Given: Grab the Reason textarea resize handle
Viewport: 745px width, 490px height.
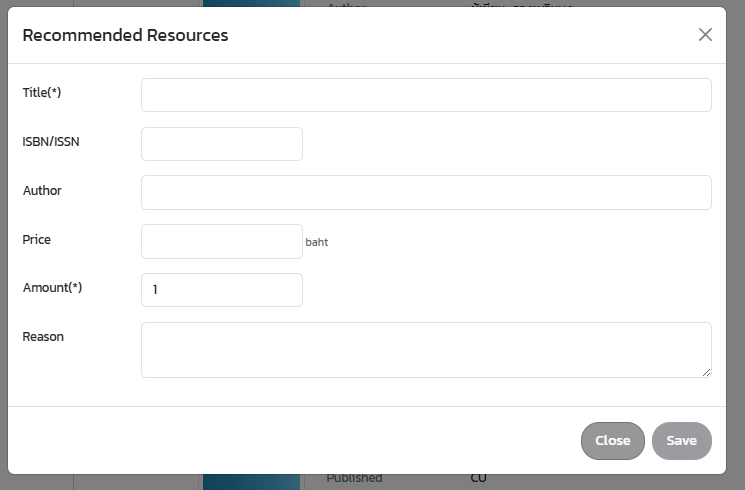Looking at the screenshot, I should coord(706,372).
